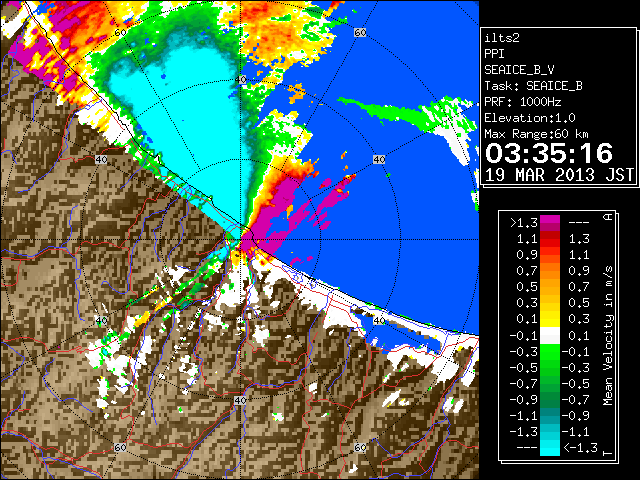Click the 60 km ring label to the southeast
This screenshot has height=480, width=640.
360,447
